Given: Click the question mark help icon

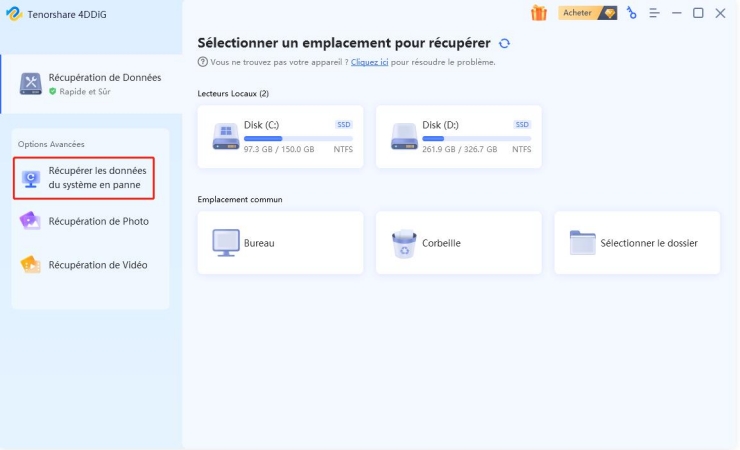Looking at the screenshot, I should tap(202, 62).
